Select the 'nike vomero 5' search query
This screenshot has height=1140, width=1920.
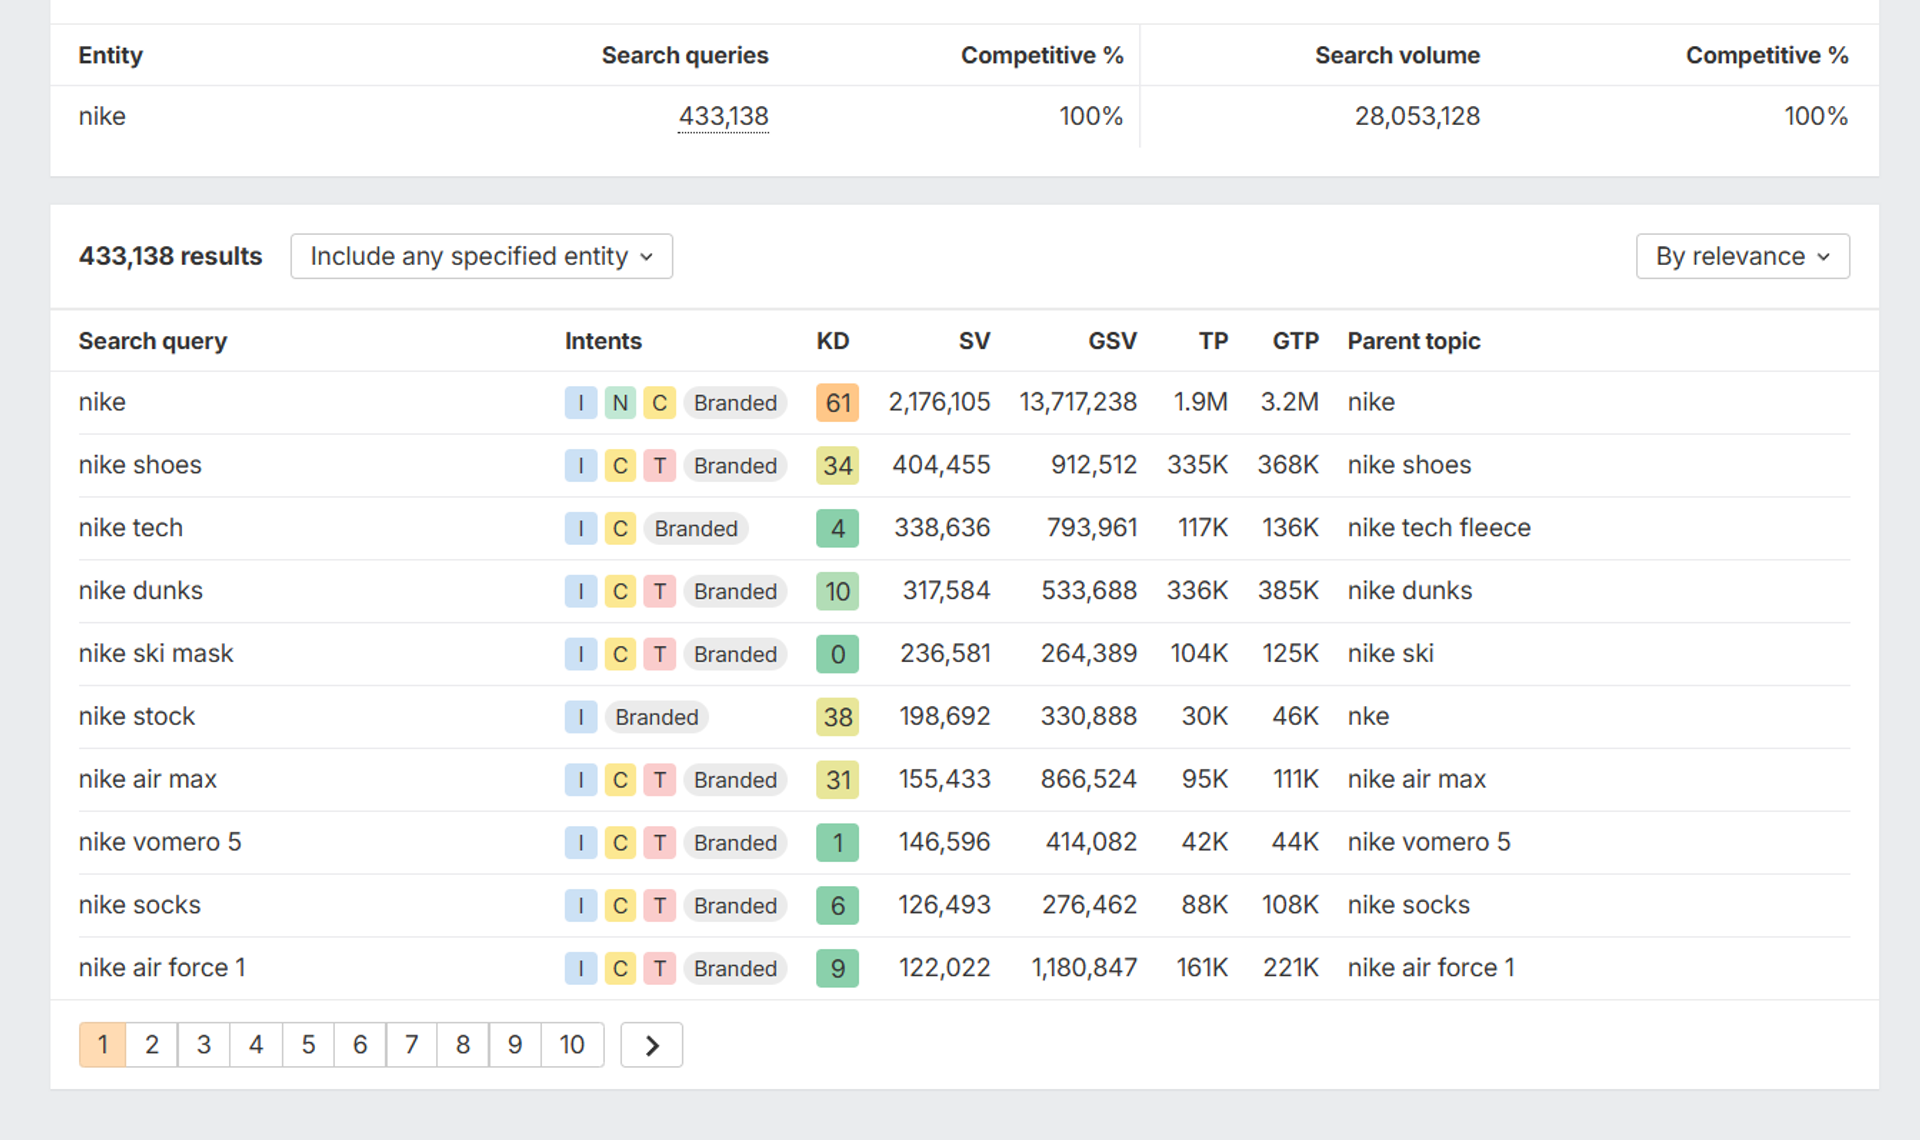click(160, 842)
